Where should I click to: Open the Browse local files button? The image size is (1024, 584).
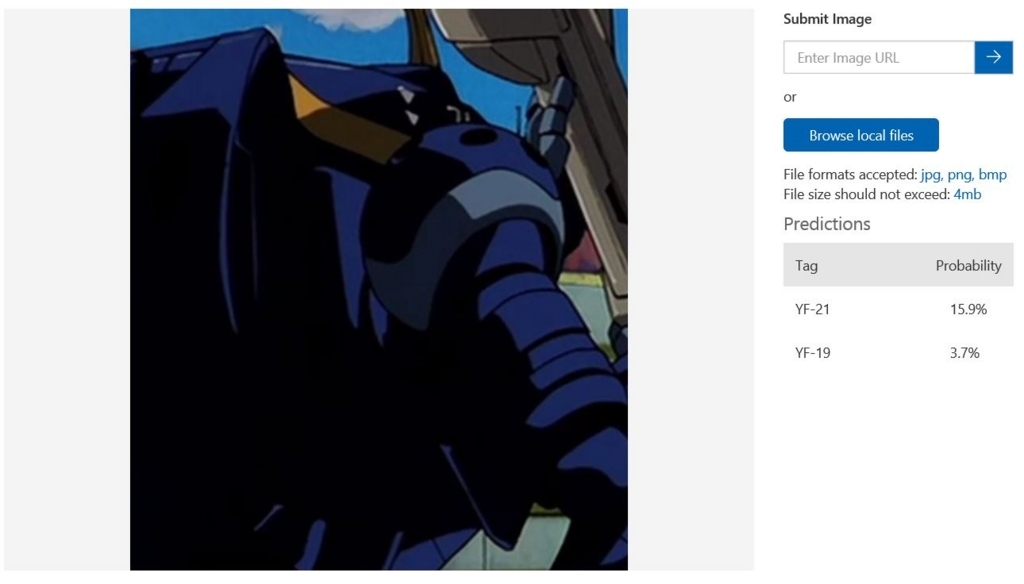pos(861,135)
